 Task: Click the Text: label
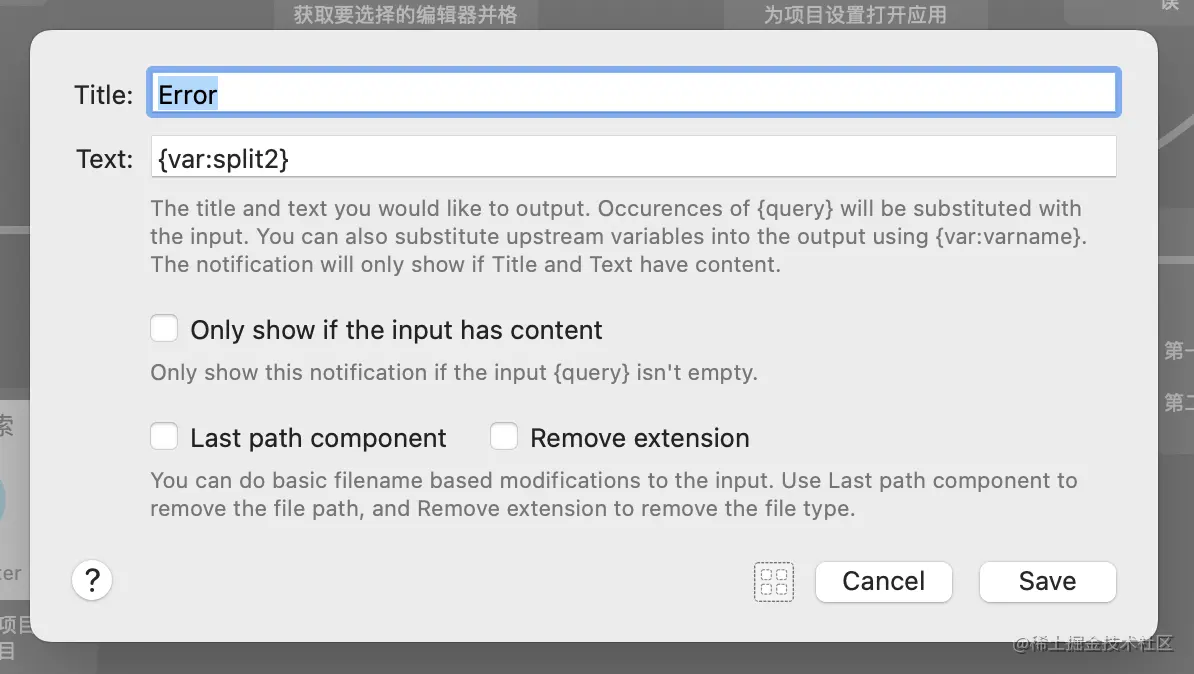[104, 159]
